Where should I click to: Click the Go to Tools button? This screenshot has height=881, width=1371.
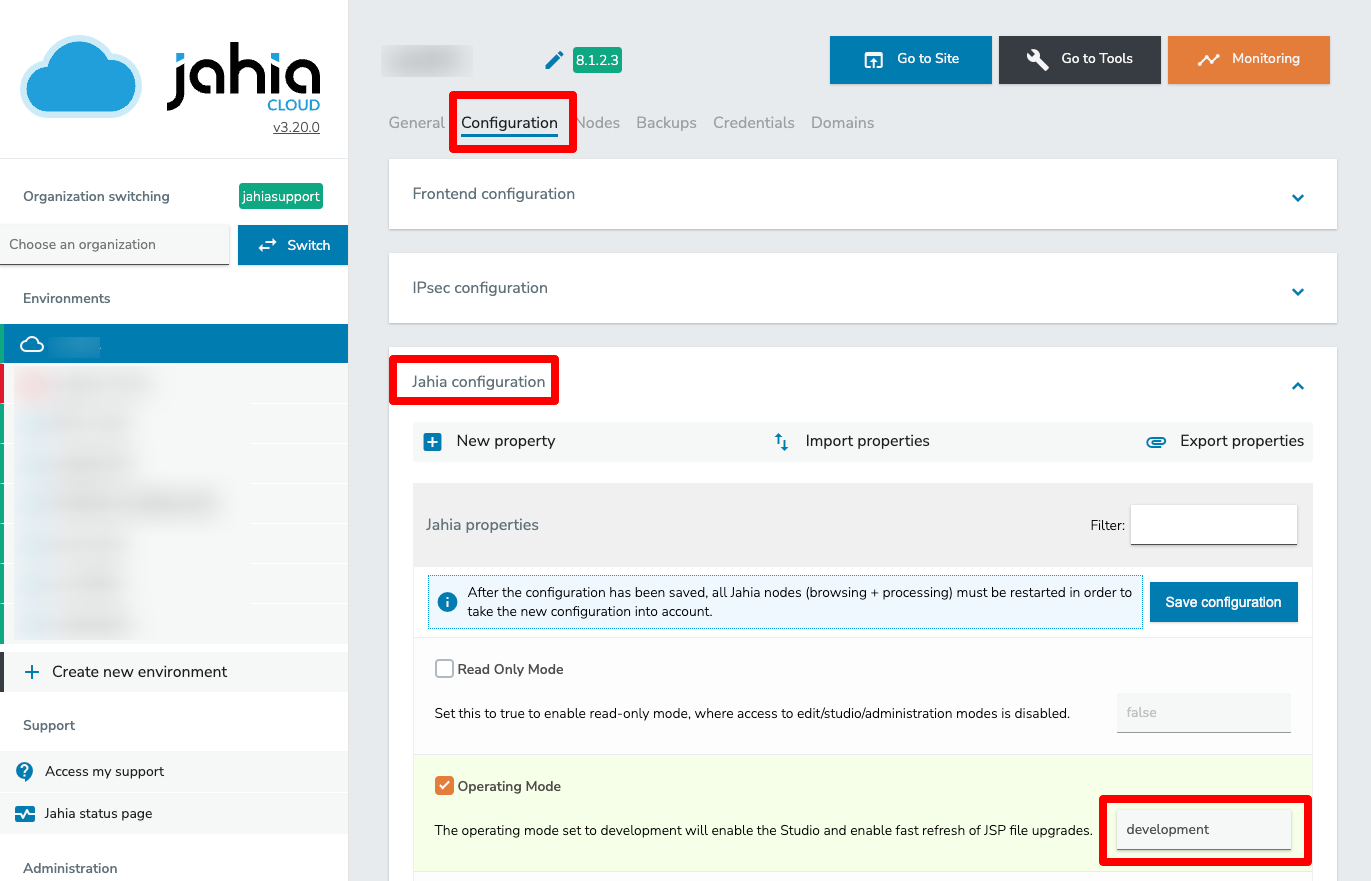(x=1080, y=60)
